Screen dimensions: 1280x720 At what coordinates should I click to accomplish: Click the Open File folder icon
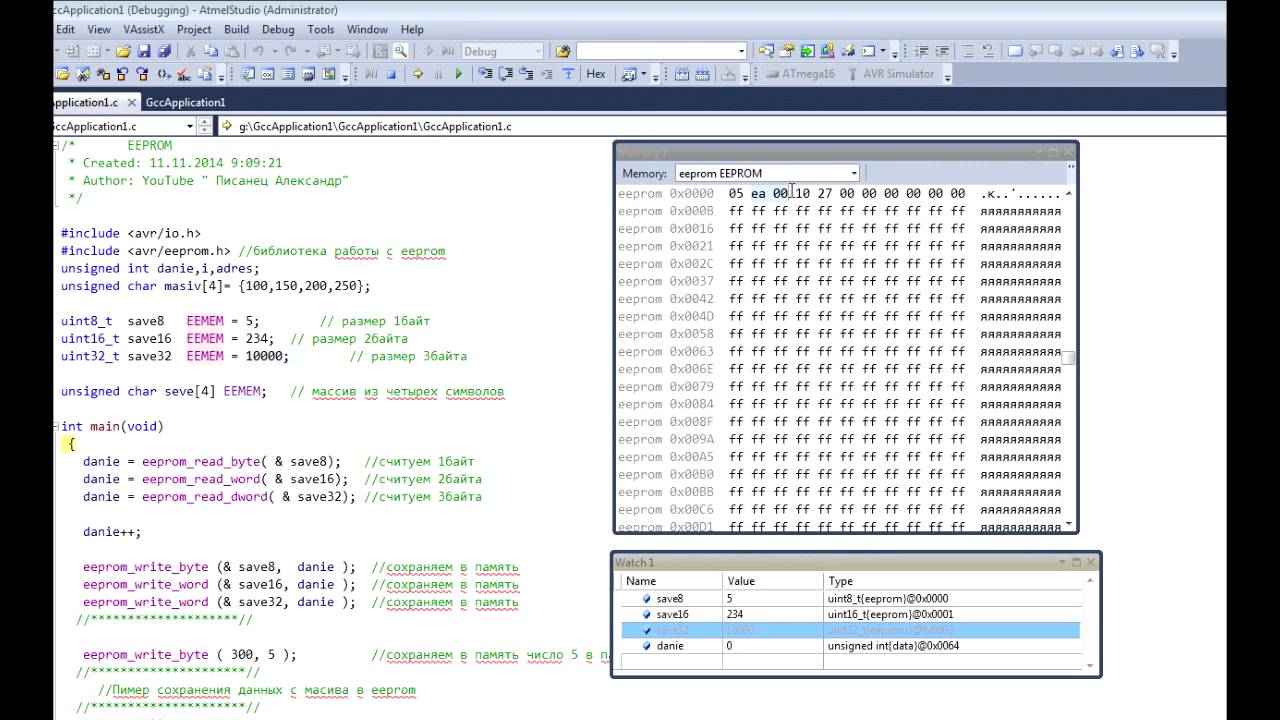click(x=123, y=51)
